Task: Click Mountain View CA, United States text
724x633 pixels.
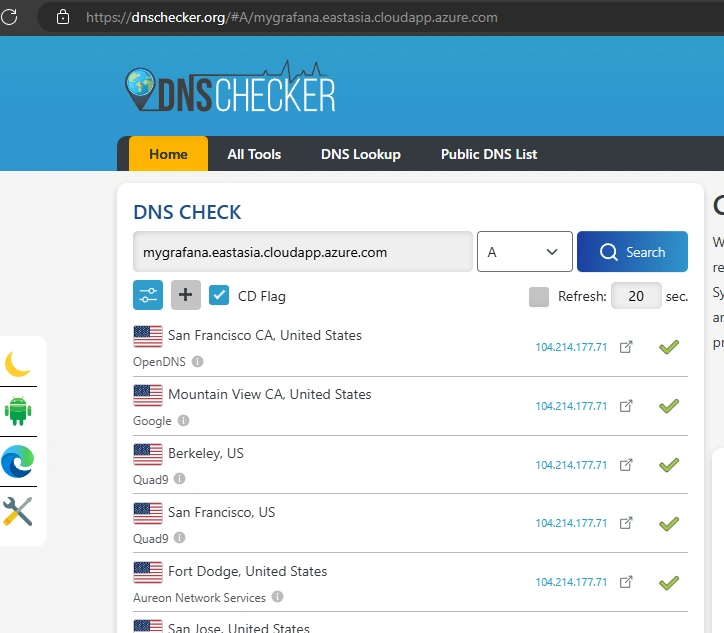Action: pos(270,394)
